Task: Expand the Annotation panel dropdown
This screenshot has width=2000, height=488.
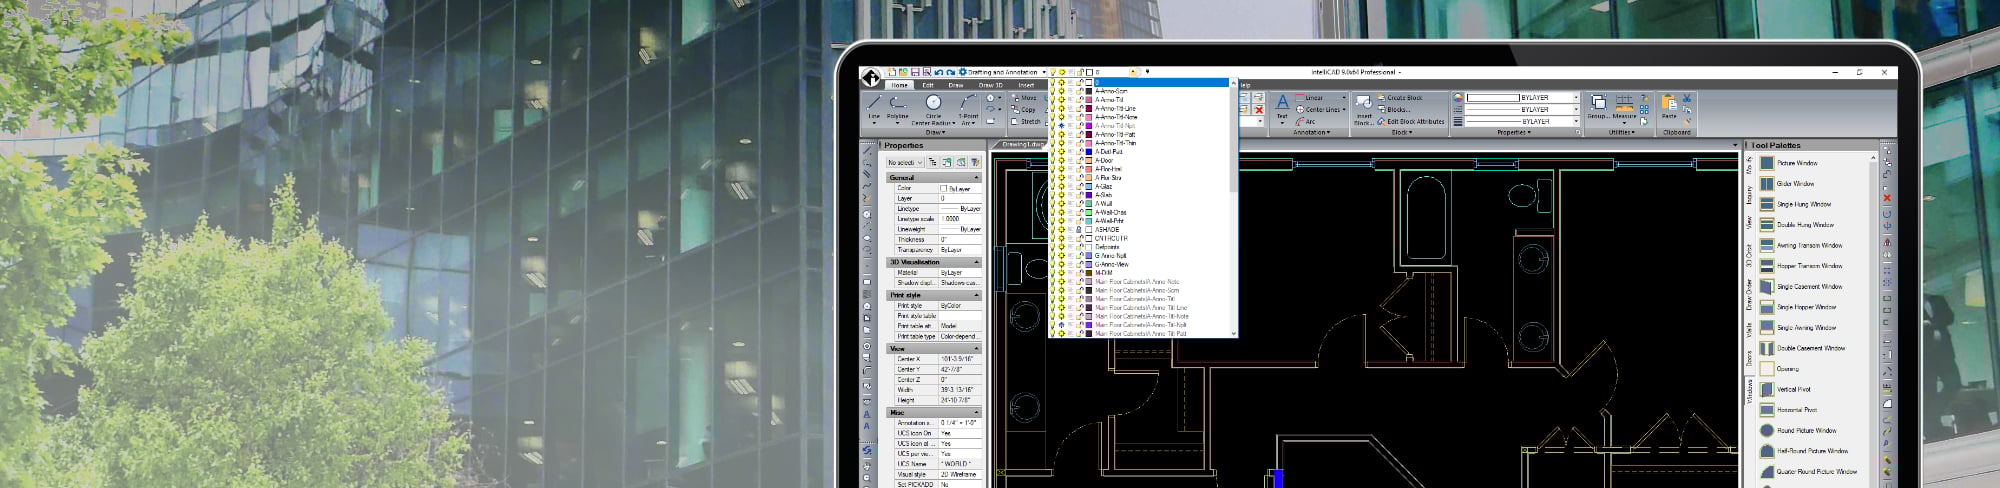Action: (x=1311, y=132)
